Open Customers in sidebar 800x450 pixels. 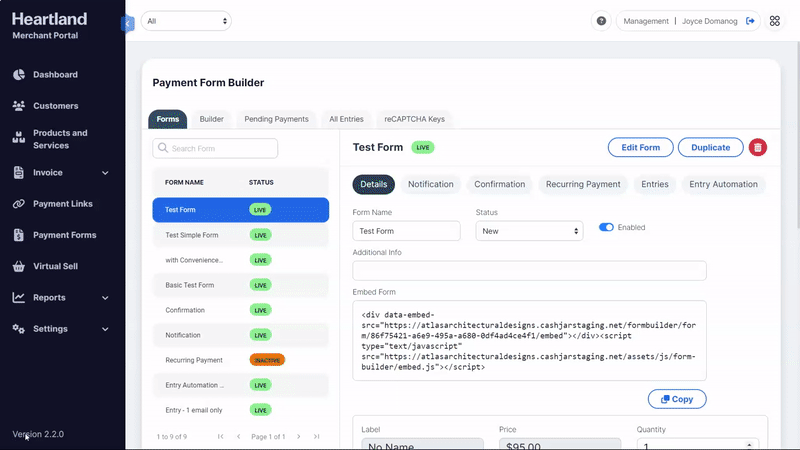coord(55,105)
